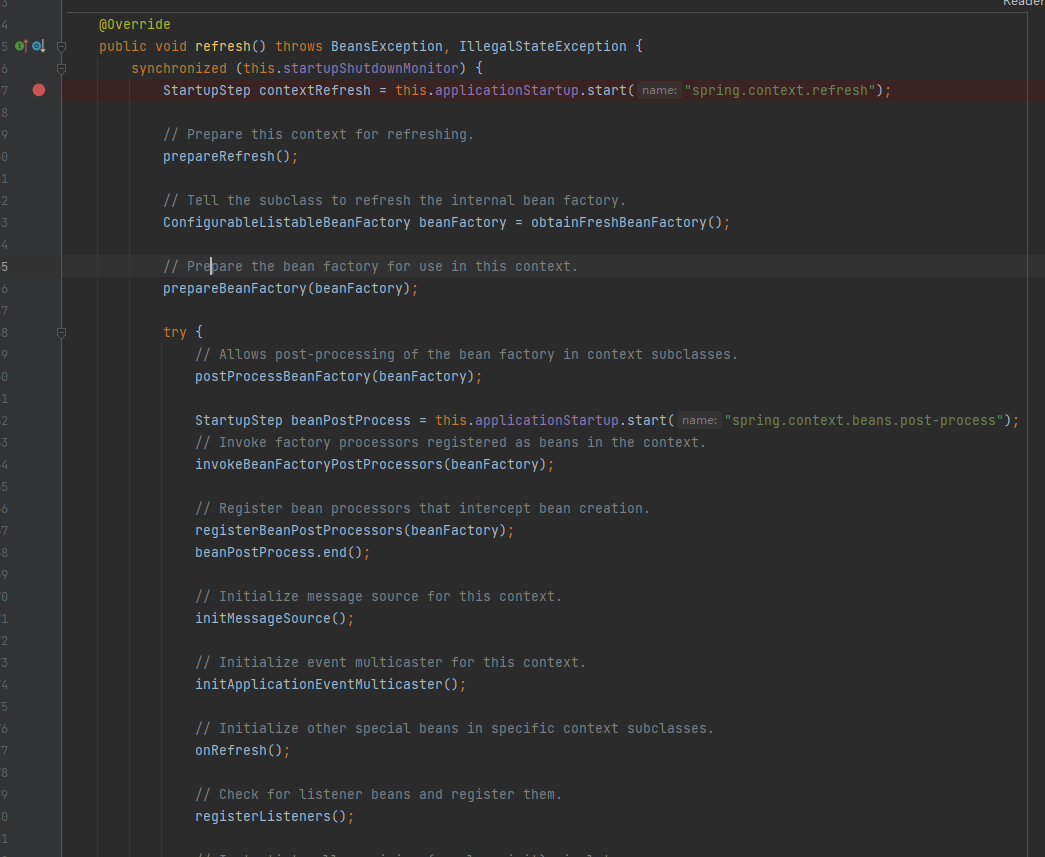The image size is (1045, 857).
Task: Click the name: inlay hint before "spring.context.refresh"
Action: 659,91
